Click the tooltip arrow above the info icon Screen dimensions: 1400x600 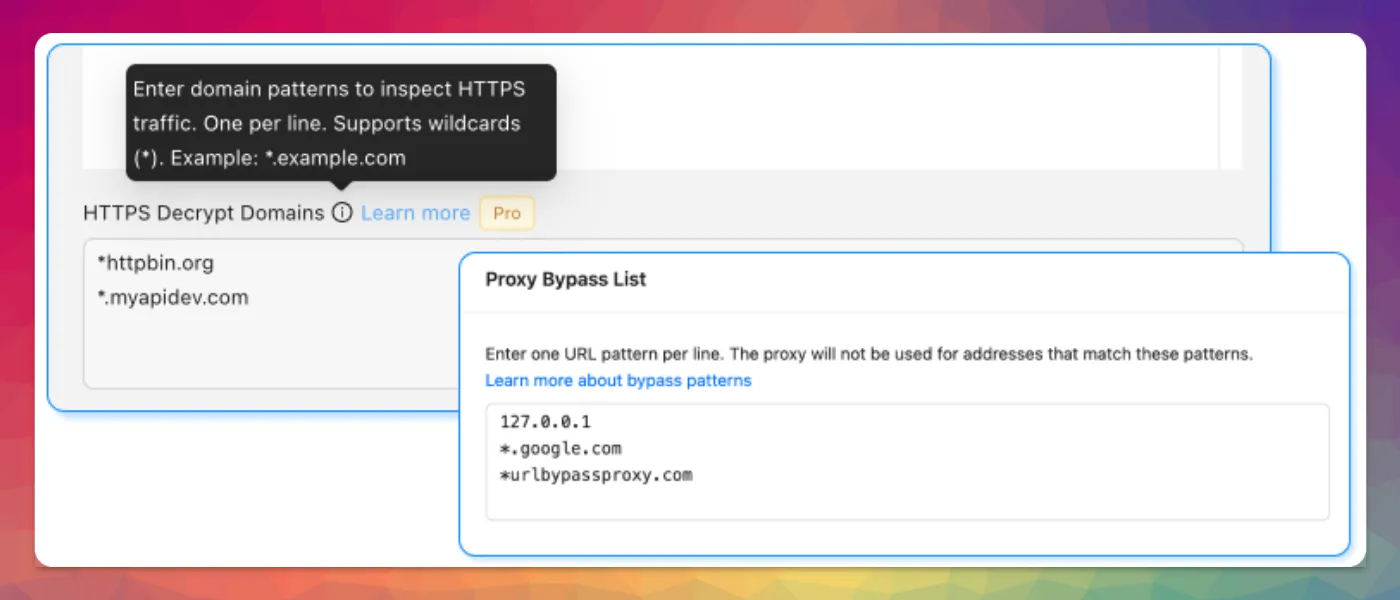tap(341, 184)
